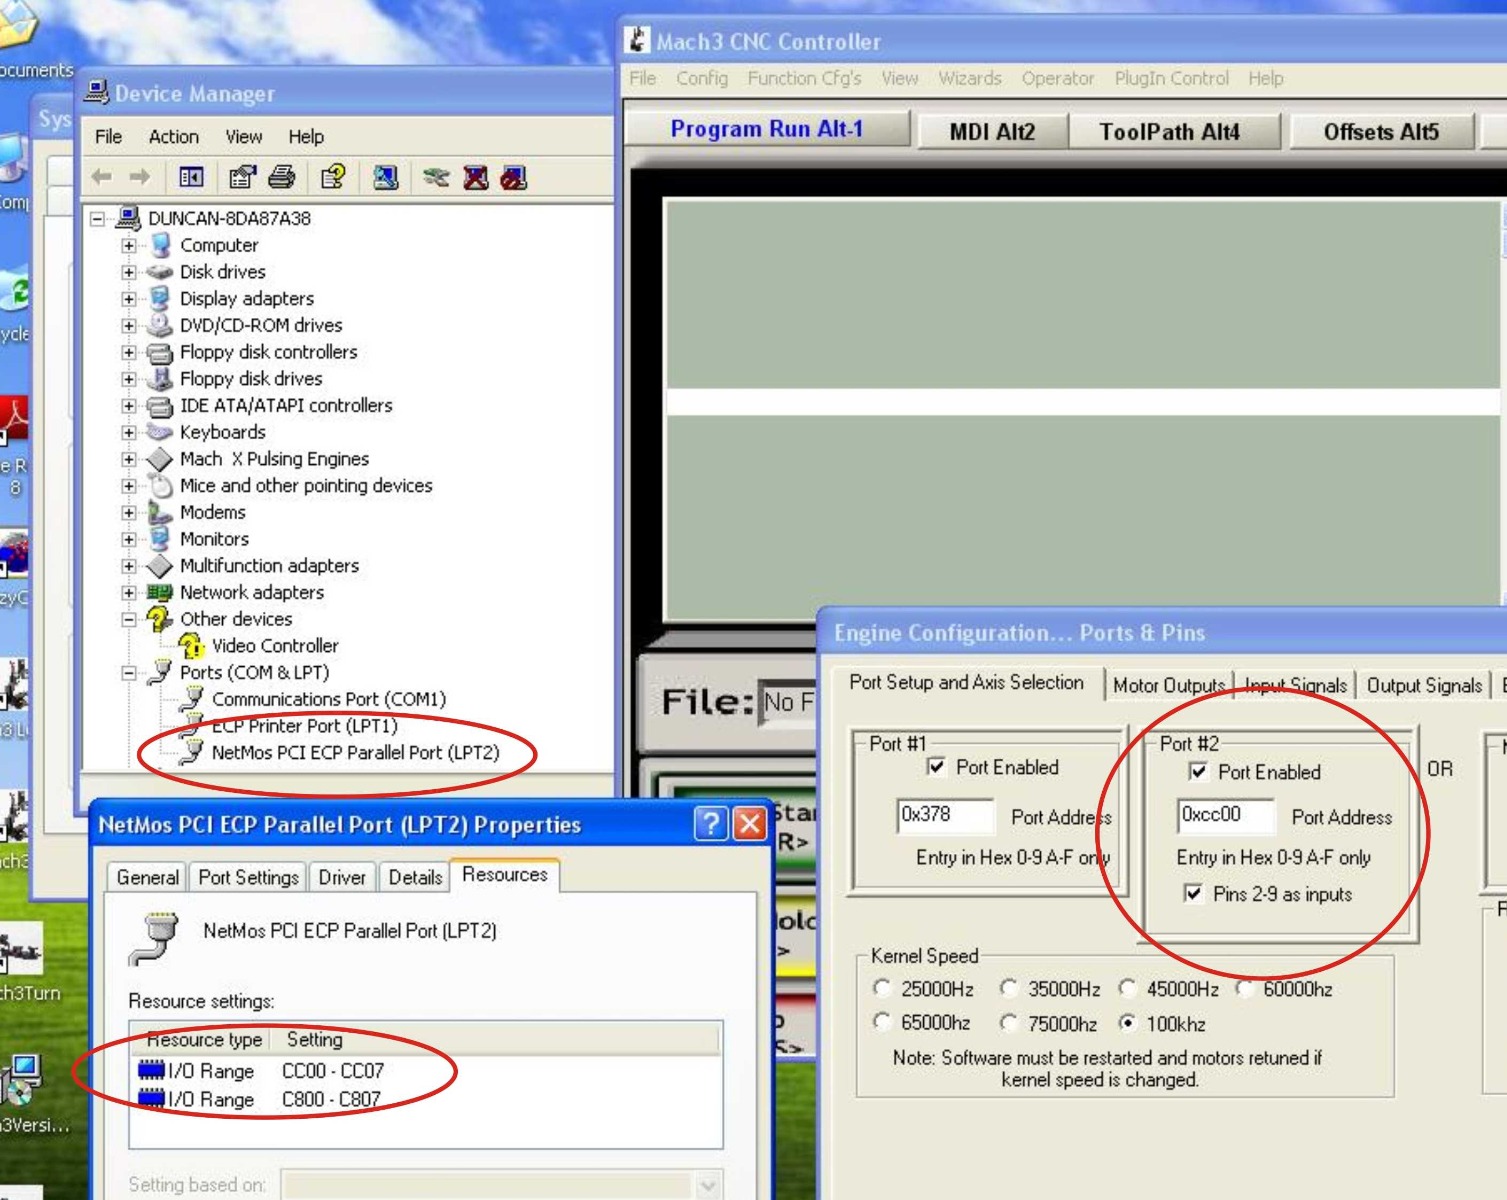
Task: Click the Offsets Alt5 screen button
Action: click(1380, 131)
